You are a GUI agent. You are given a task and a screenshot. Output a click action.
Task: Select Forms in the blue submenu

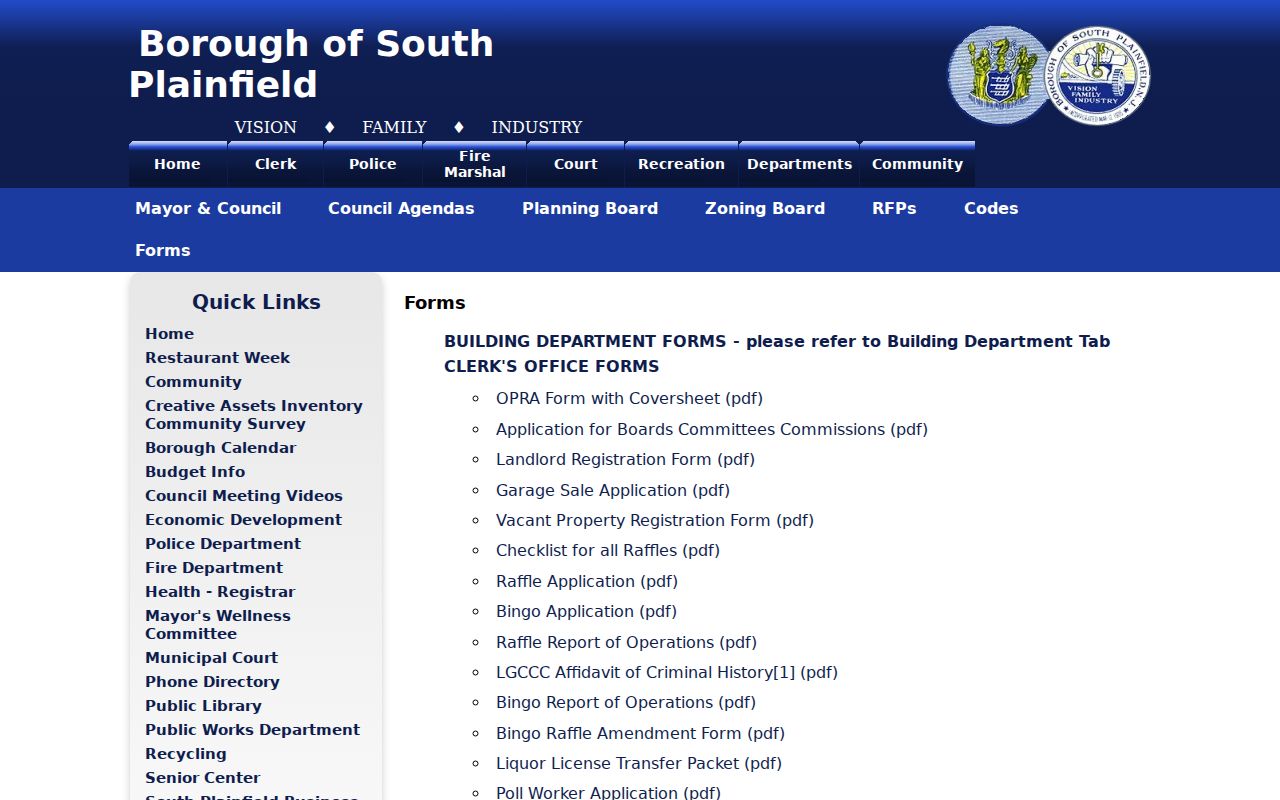point(163,250)
